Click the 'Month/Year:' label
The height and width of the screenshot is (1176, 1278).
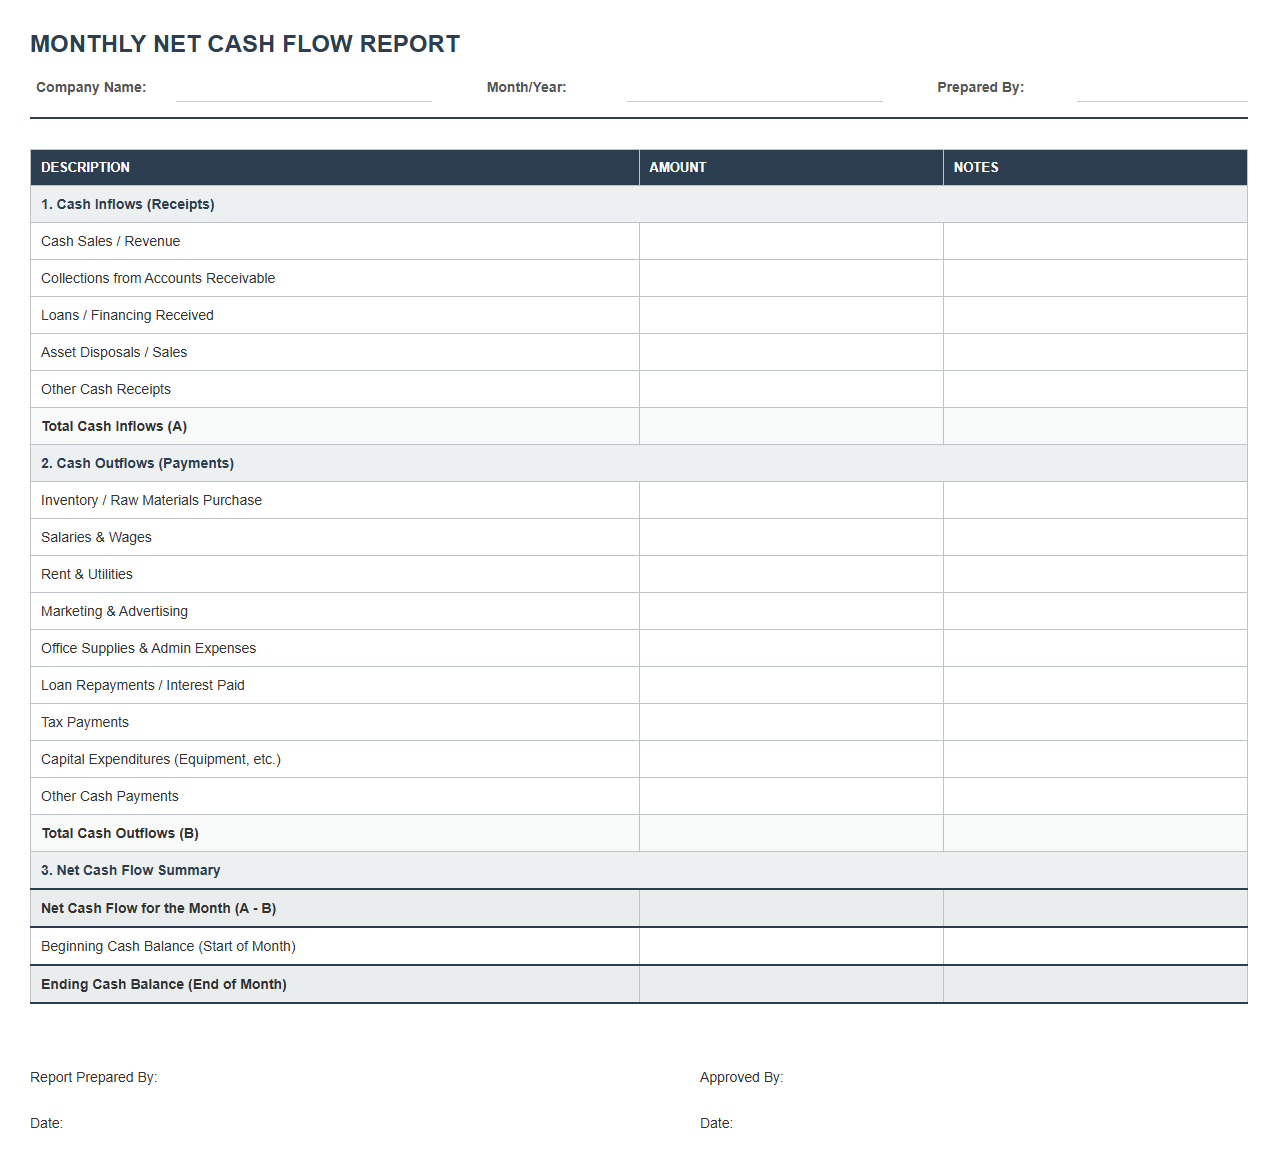click(x=527, y=87)
